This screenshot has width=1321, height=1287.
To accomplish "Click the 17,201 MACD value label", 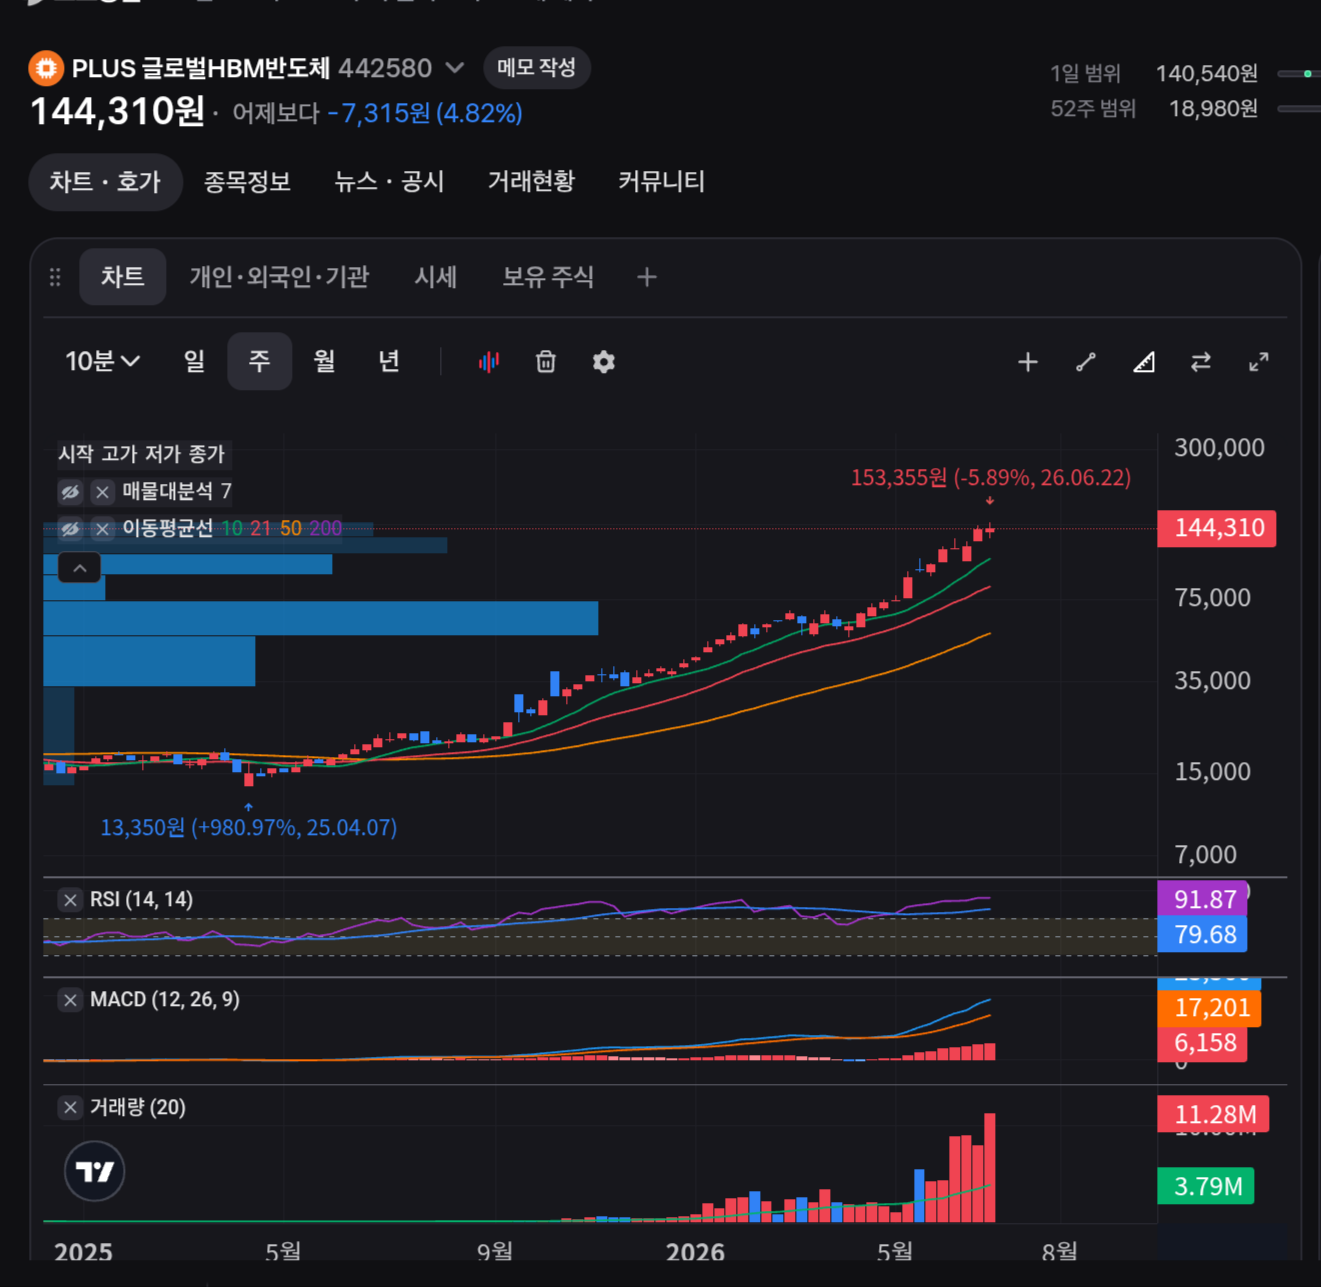I will point(1210,1008).
